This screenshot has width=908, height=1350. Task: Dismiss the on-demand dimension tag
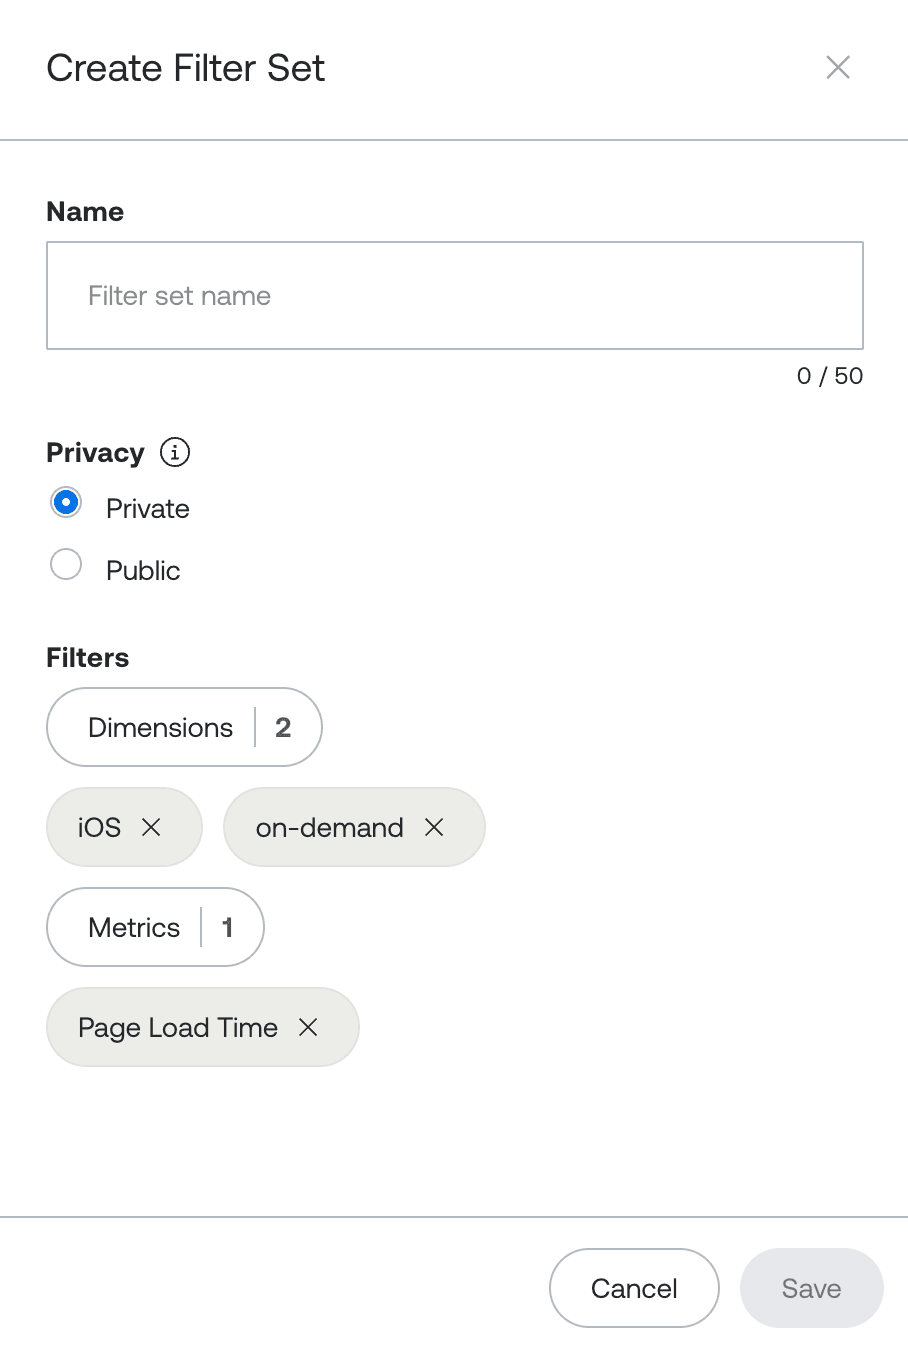[x=435, y=827]
